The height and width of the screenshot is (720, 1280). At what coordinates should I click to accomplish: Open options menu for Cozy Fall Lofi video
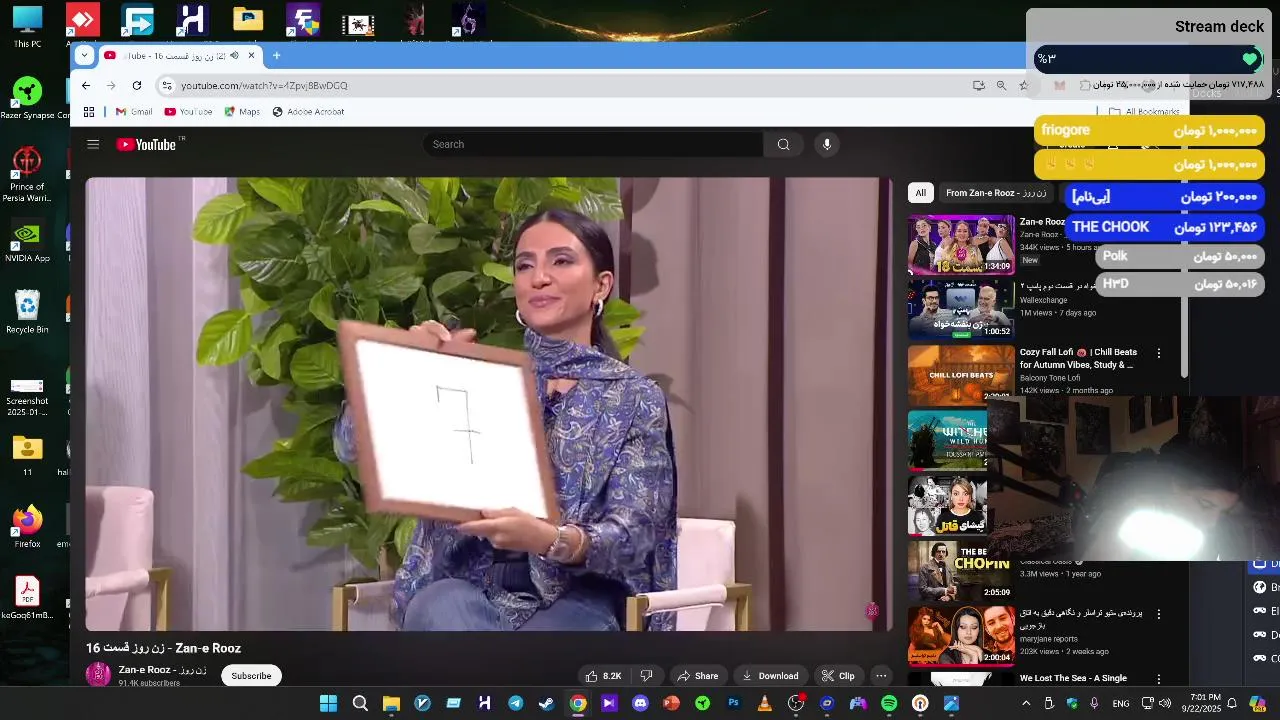pos(1159,353)
